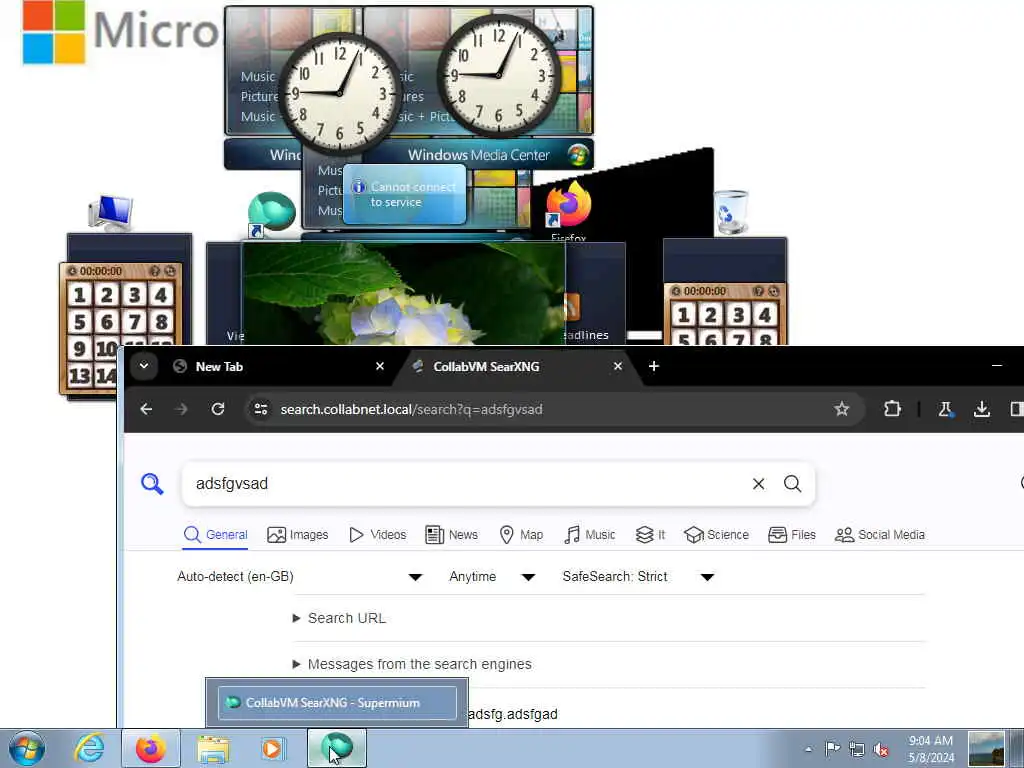
Task: Switch to the CollabVM SearXNG tab
Action: point(517,366)
